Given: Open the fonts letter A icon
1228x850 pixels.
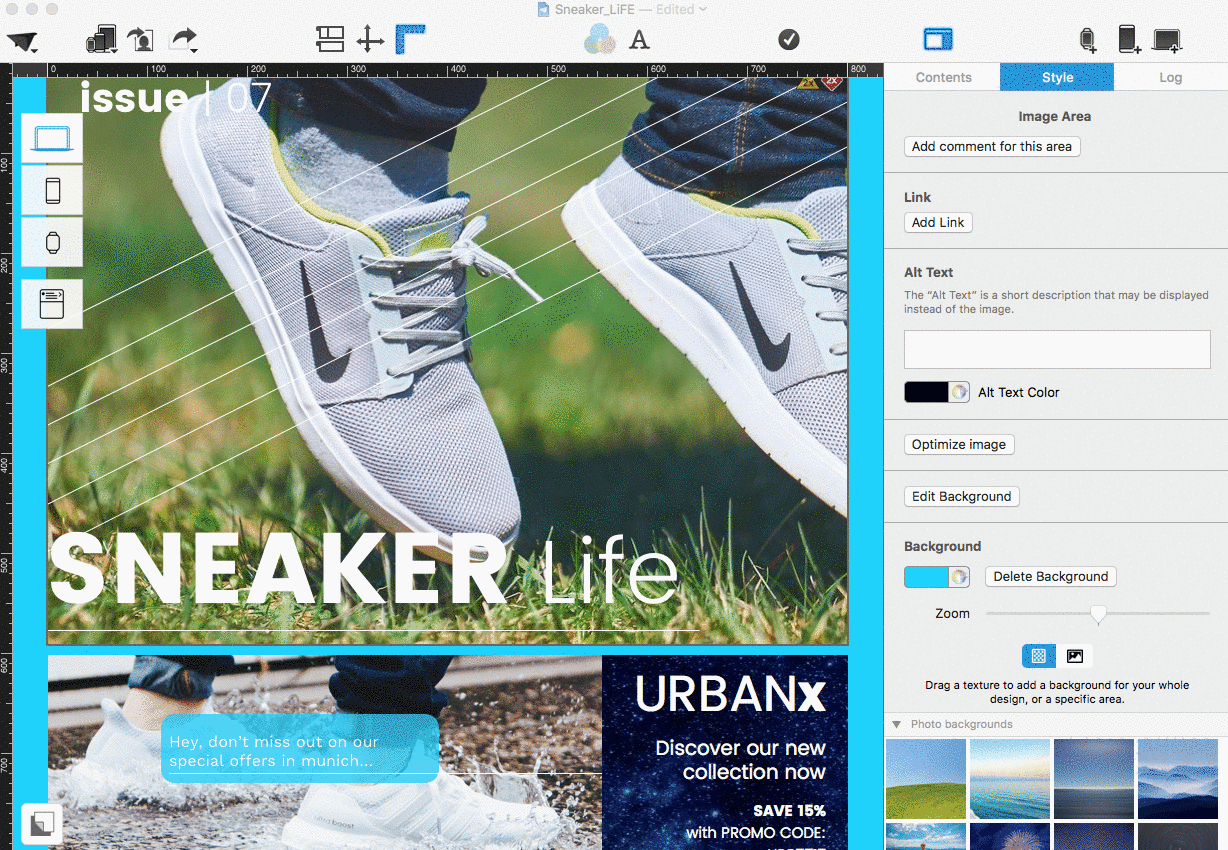Looking at the screenshot, I should click(x=639, y=40).
